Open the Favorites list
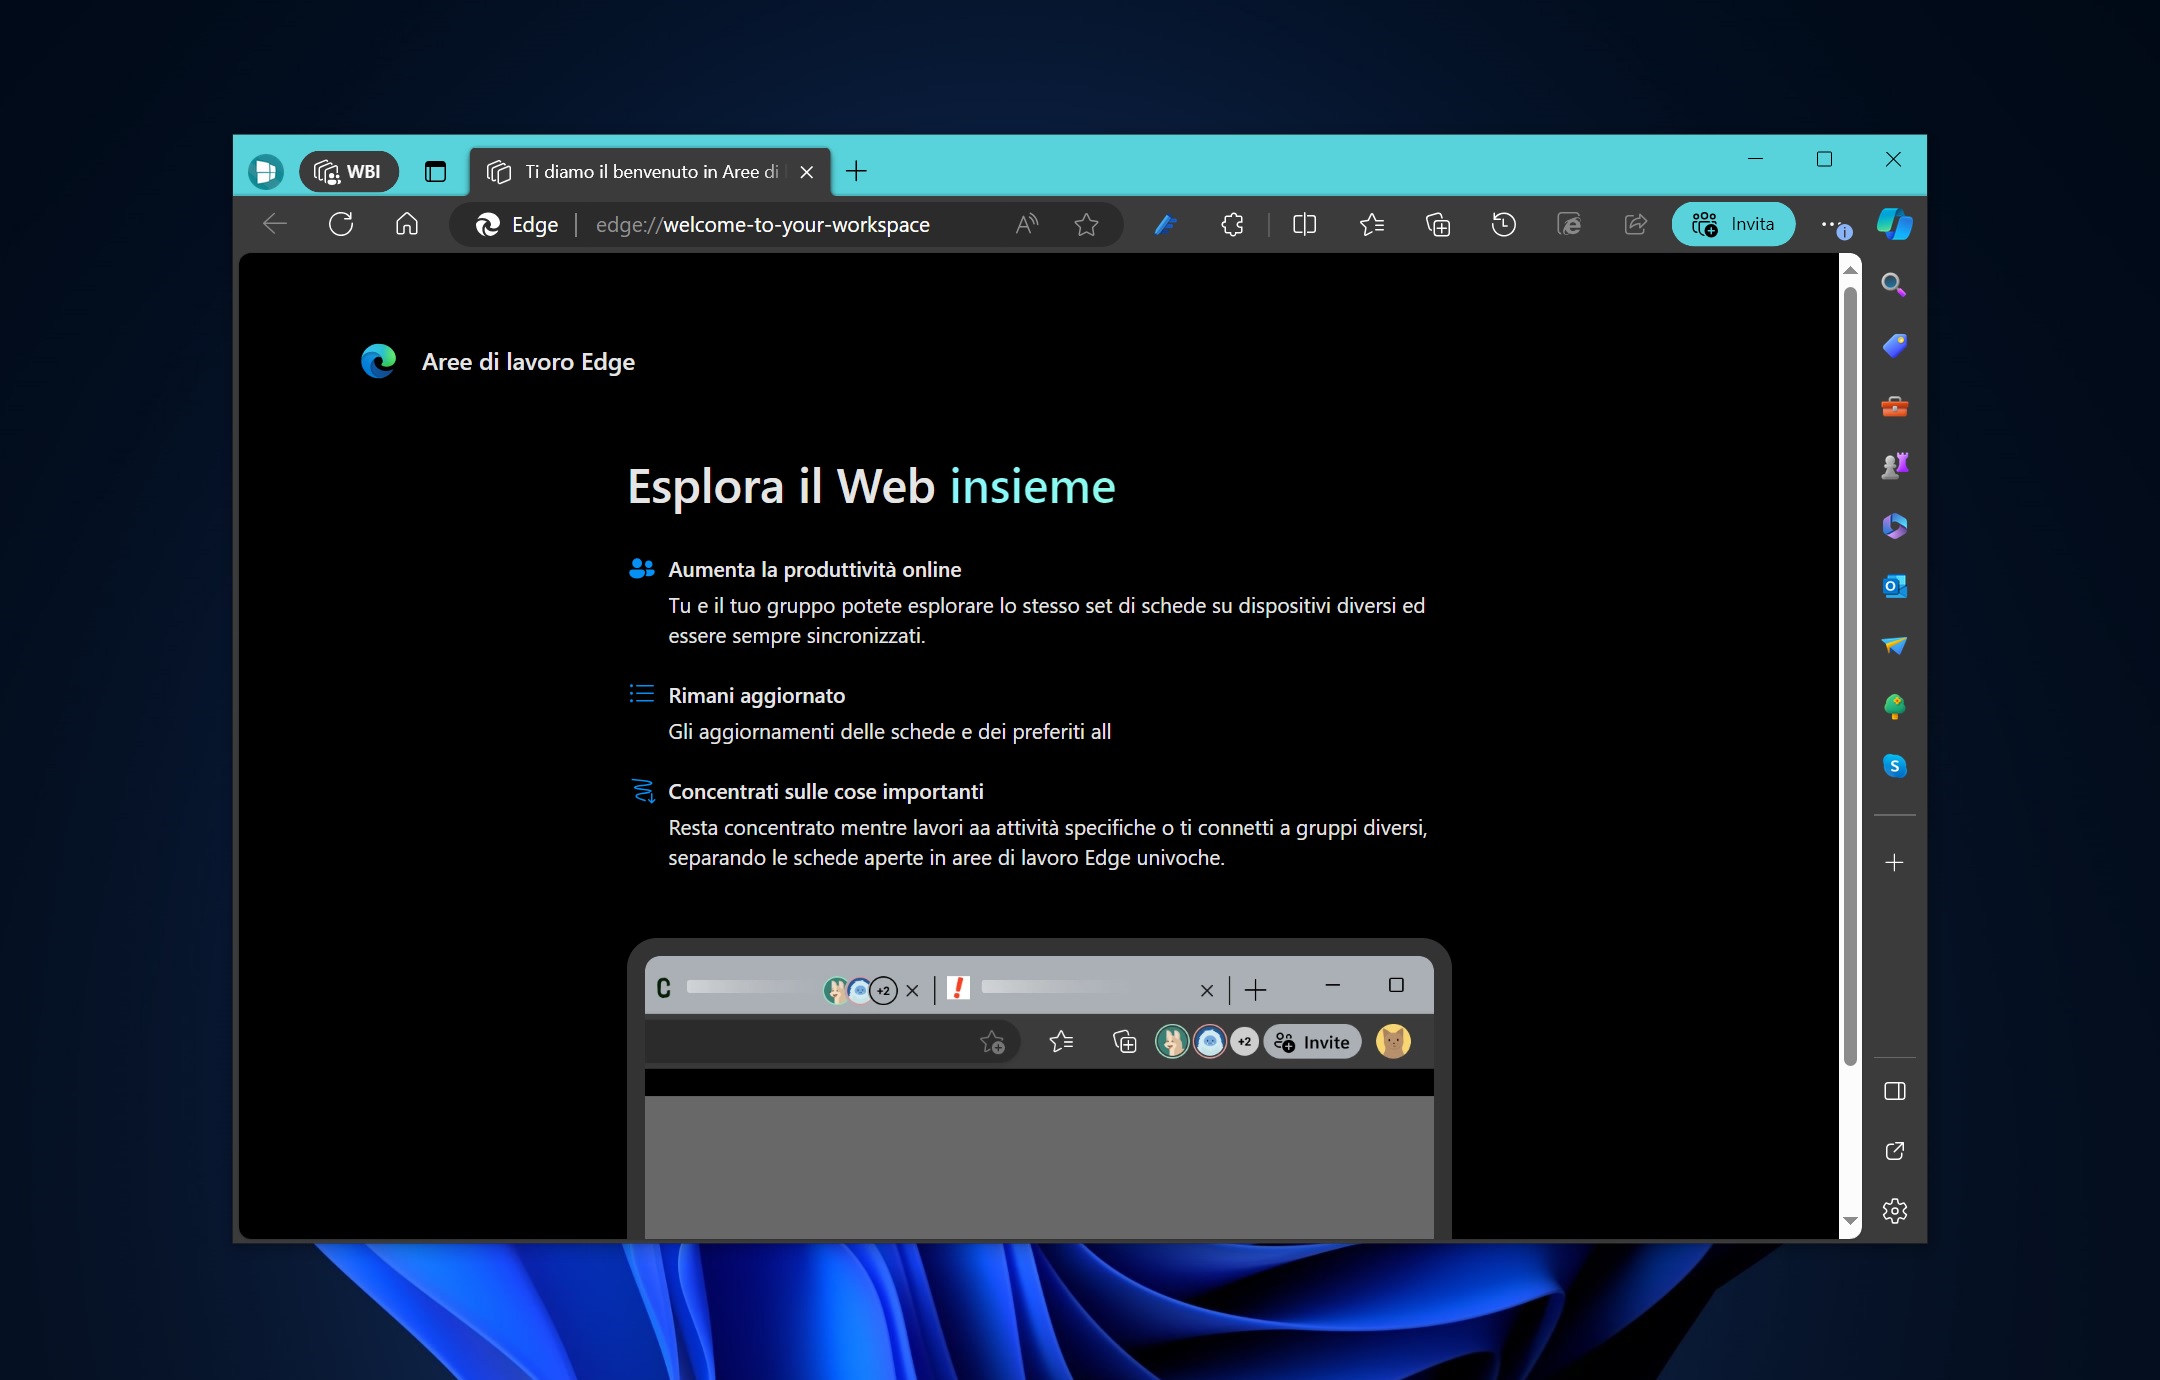Image resolution: width=2160 pixels, height=1380 pixels. (x=1372, y=225)
